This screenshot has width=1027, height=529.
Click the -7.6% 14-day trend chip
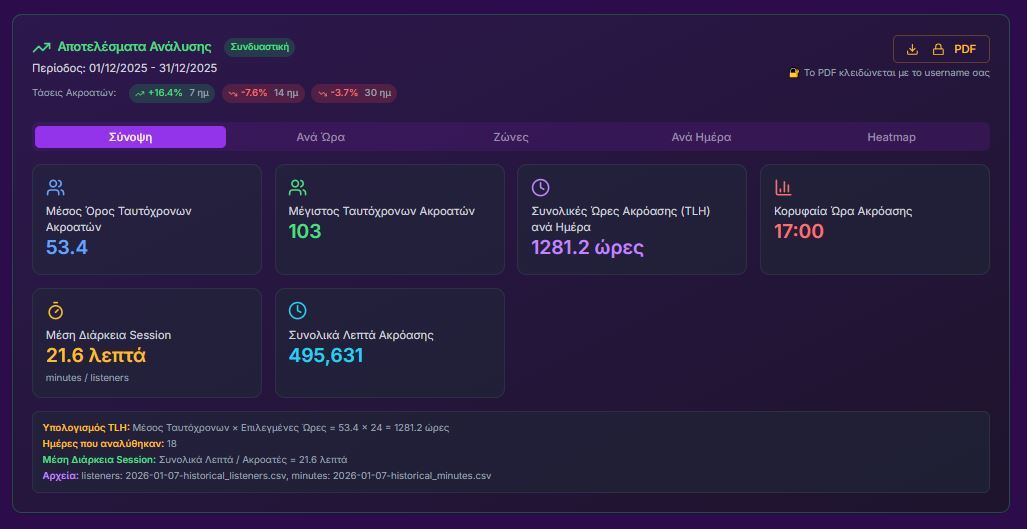(x=263, y=93)
